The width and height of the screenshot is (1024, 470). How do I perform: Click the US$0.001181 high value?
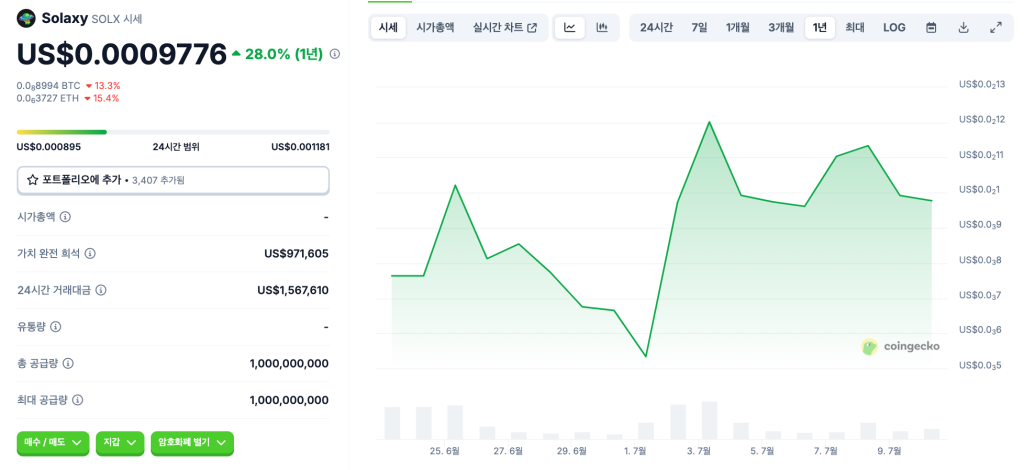point(300,146)
